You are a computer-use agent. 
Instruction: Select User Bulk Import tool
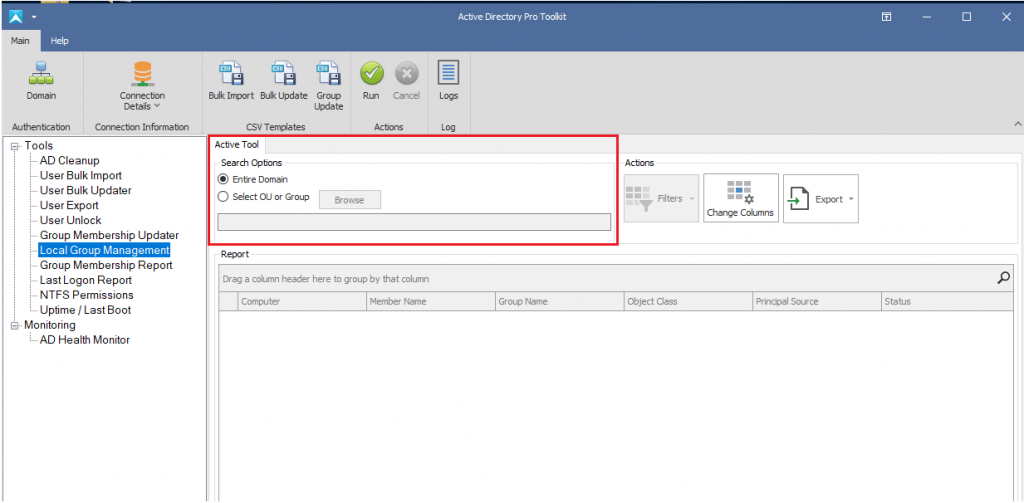(x=81, y=175)
